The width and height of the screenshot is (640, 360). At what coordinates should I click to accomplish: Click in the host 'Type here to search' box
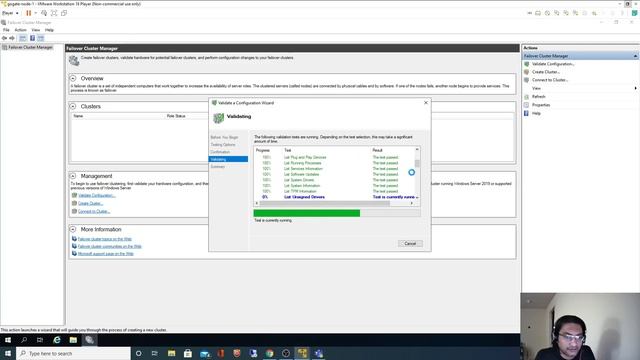click(73, 353)
